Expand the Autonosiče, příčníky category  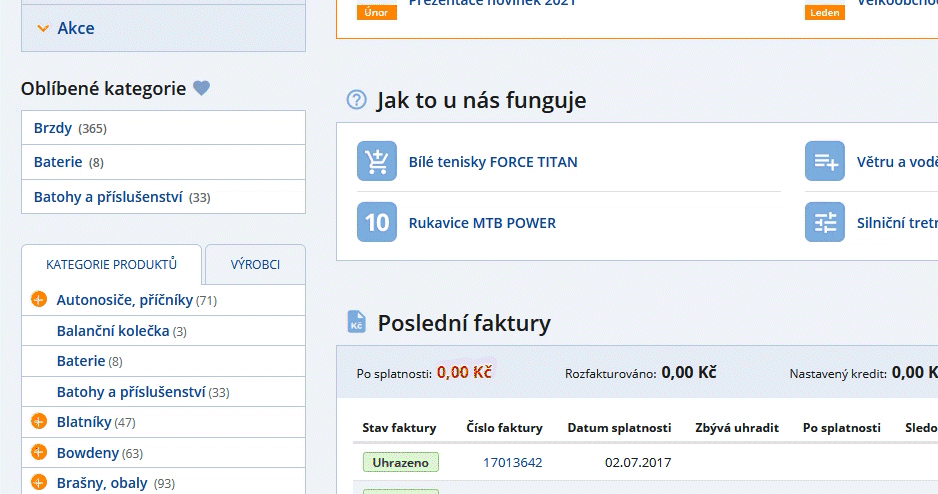(39, 300)
